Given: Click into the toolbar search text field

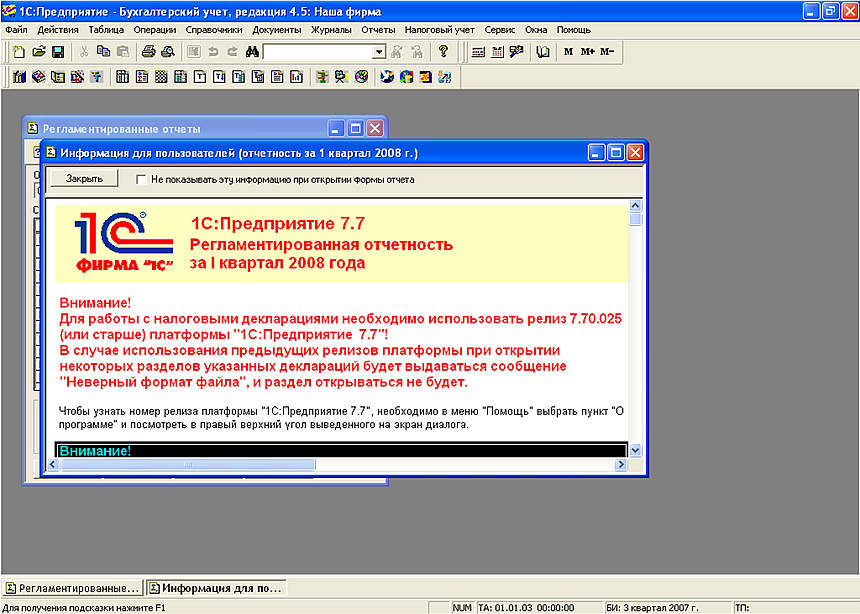Looking at the screenshot, I should point(319,52).
